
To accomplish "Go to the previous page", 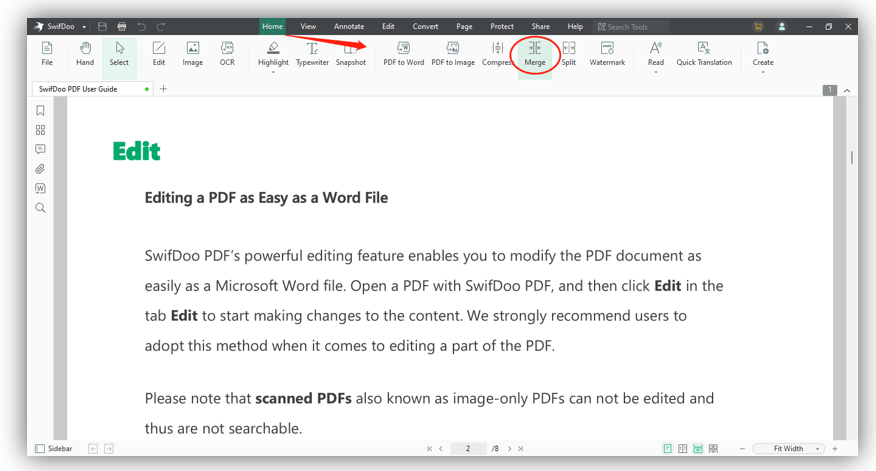I will (441, 449).
